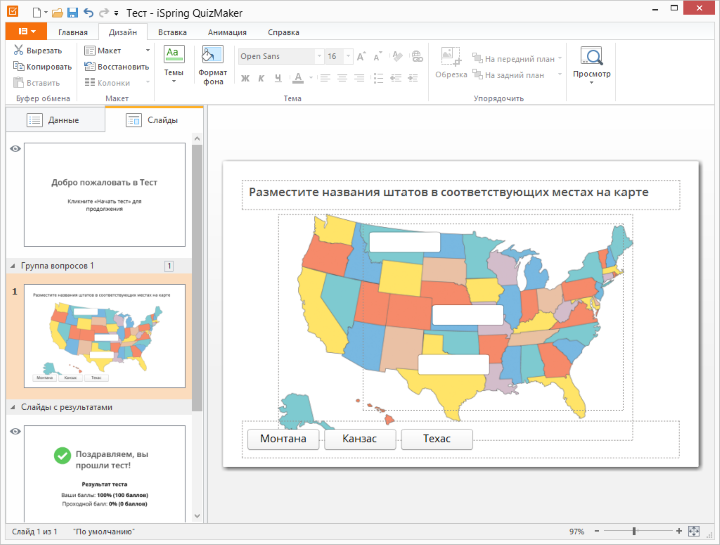Open the Колонки columns dropdown
Viewport: 720px width, 545px height.
tap(117, 83)
